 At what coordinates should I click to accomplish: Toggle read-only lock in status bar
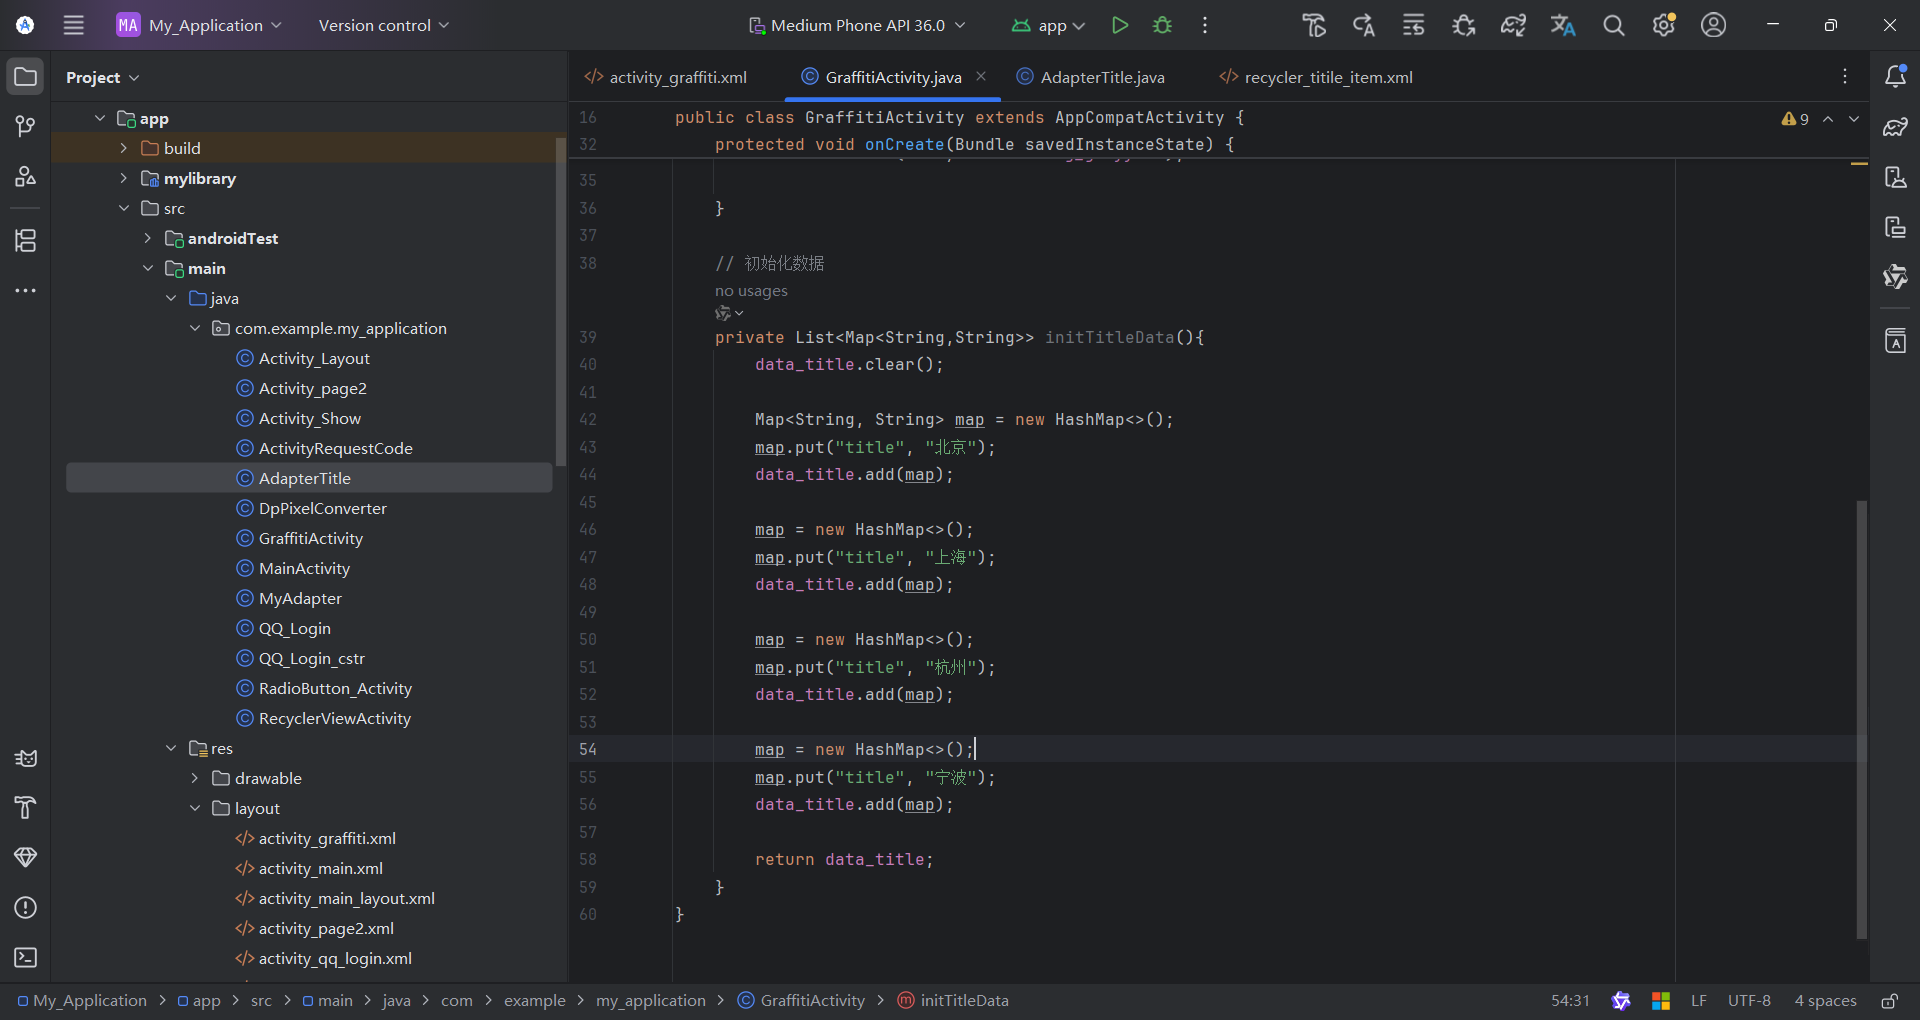click(x=1889, y=1000)
